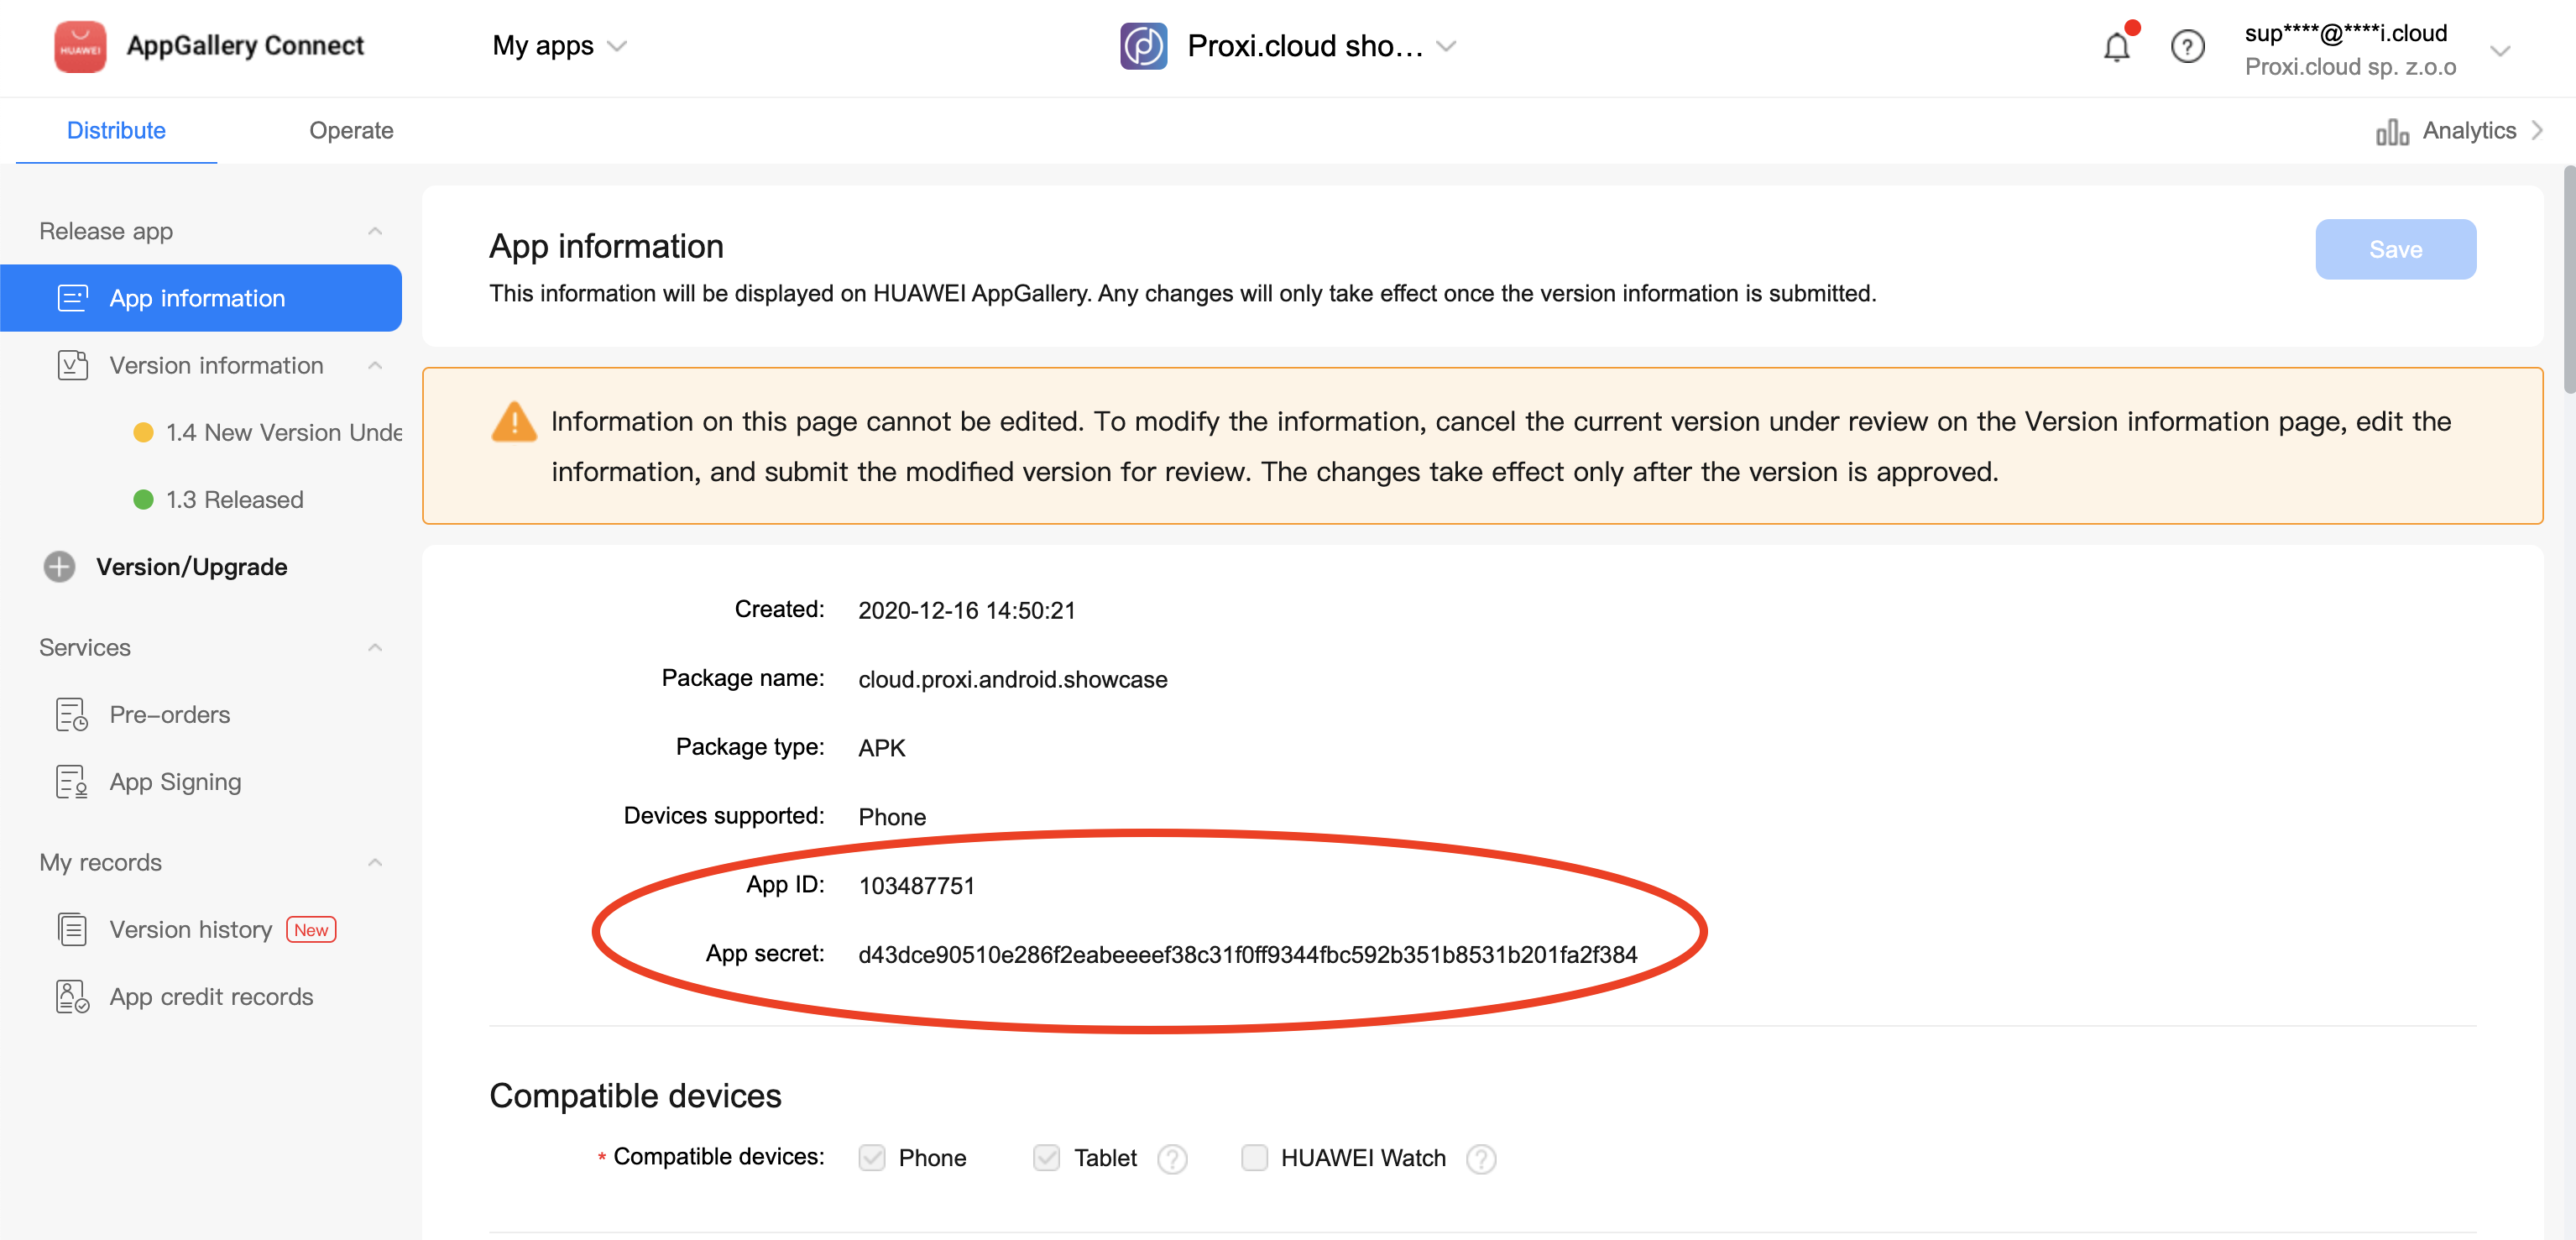
Task: Select the package type APK value
Action: [881, 748]
